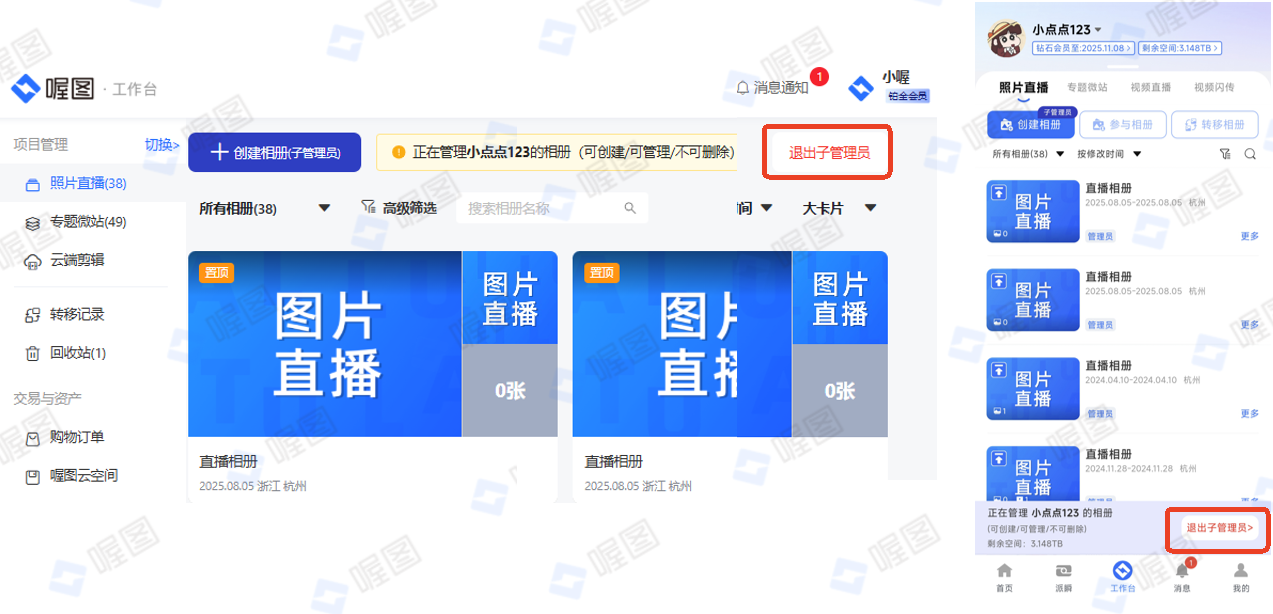Click the 喔图 logo in the desktop header

point(54,90)
